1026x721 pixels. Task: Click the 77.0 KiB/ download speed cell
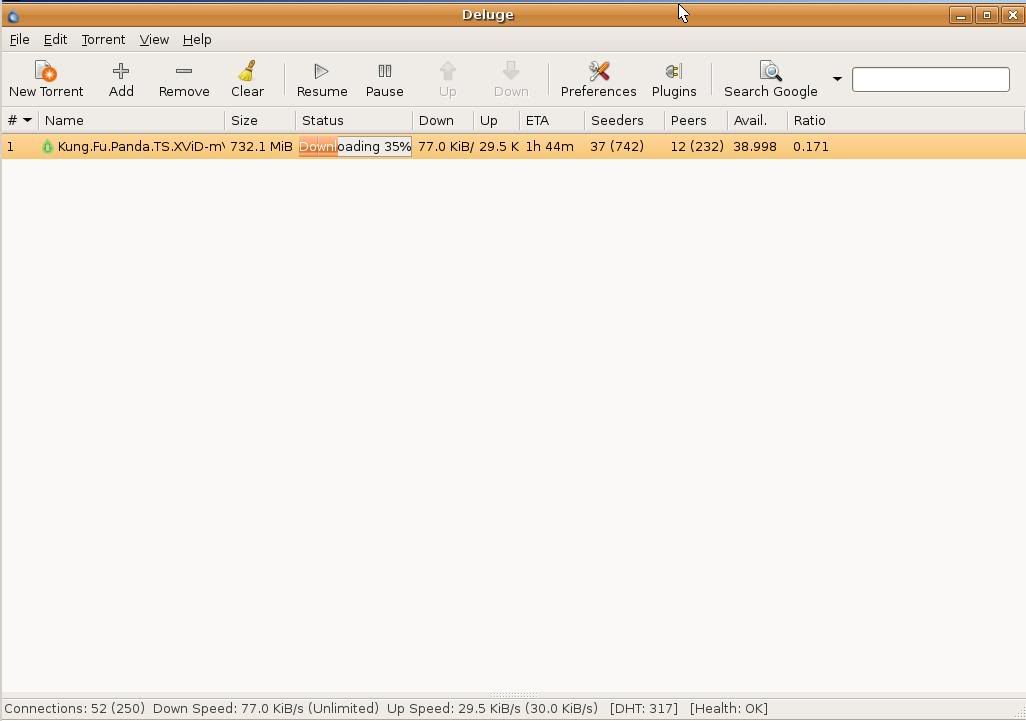pos(446,147)
